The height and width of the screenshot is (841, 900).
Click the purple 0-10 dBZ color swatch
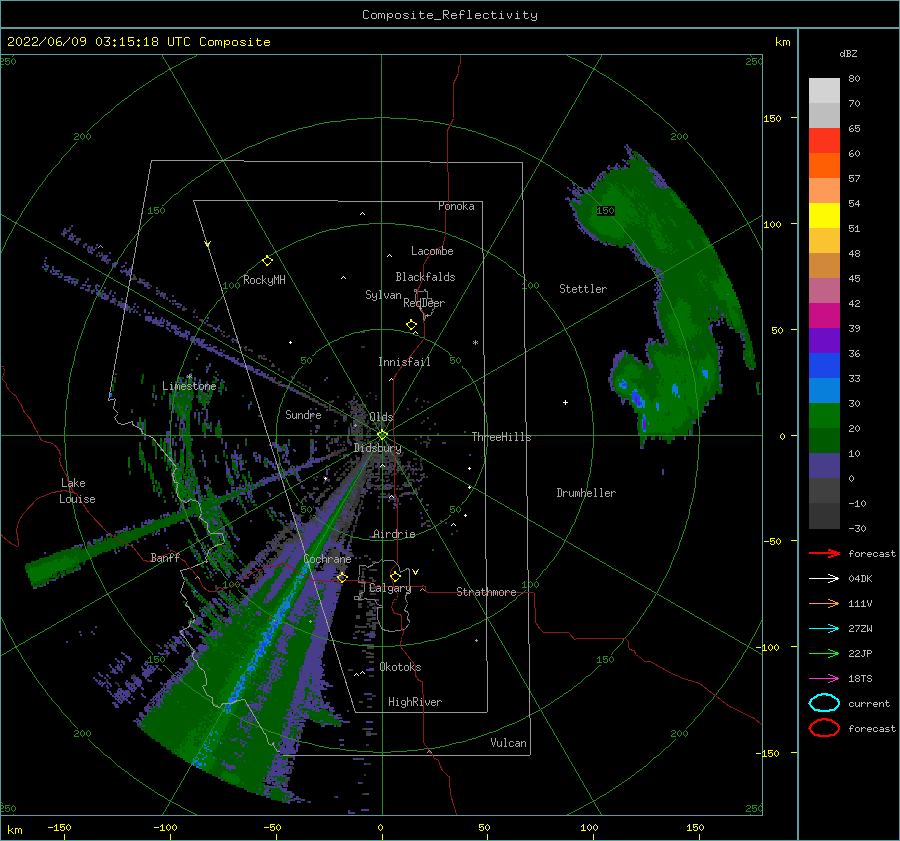824,465
